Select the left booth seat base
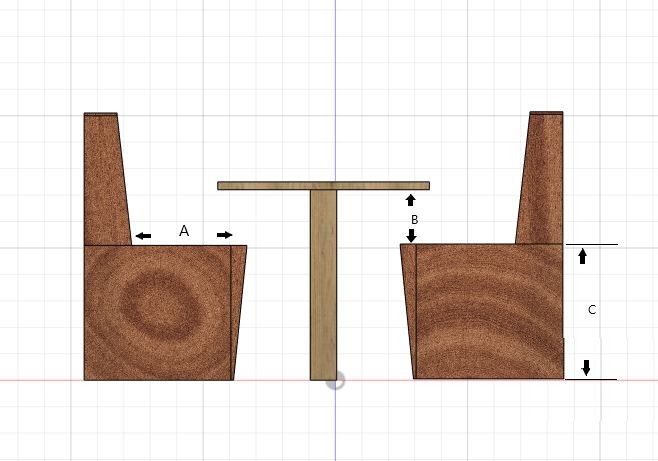The height and width of the screenshot is (461, 658). pos(157,313)
